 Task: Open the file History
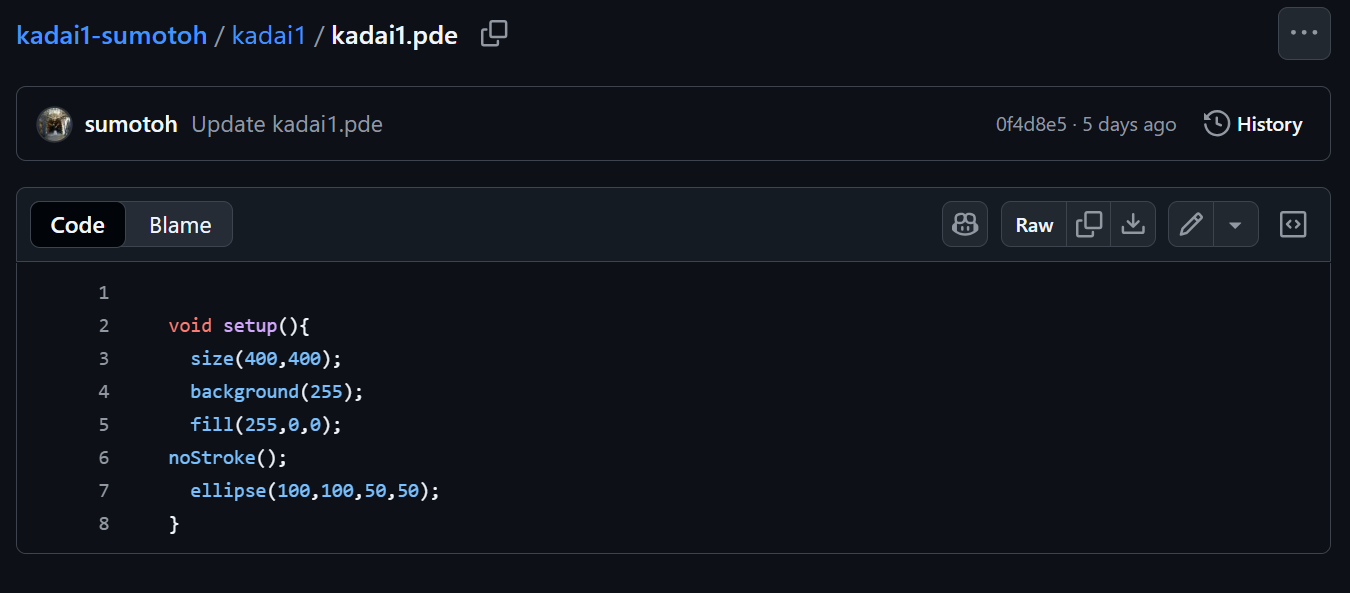[1254, 124]
